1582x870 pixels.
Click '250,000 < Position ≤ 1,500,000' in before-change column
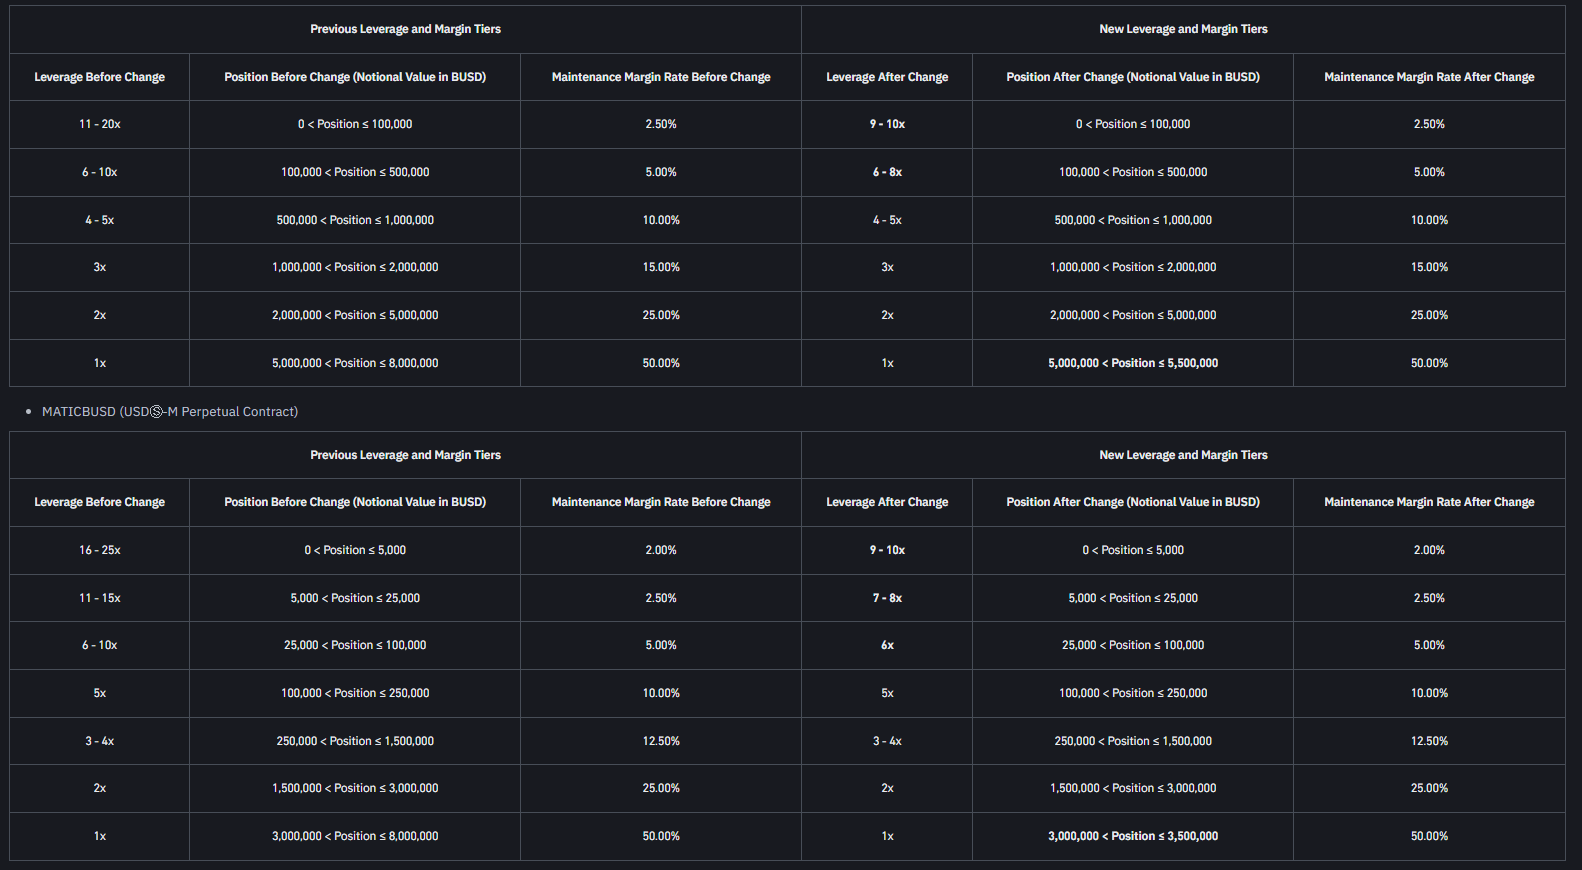pos(355,741)
